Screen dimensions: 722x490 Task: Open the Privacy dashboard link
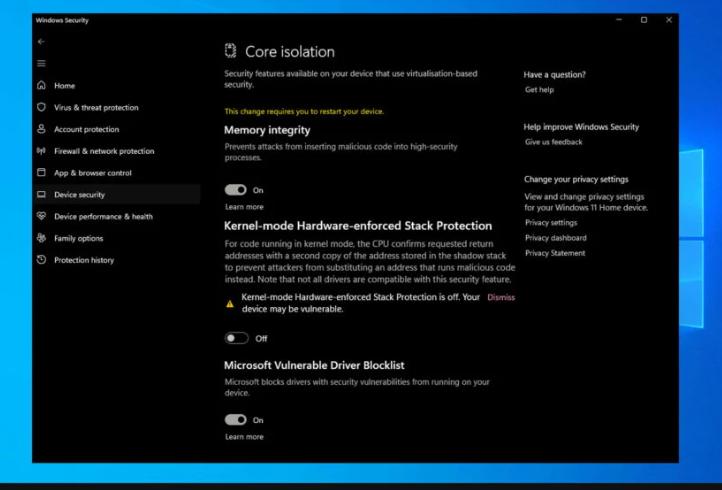pyautogui.click(x=556, y=238)
